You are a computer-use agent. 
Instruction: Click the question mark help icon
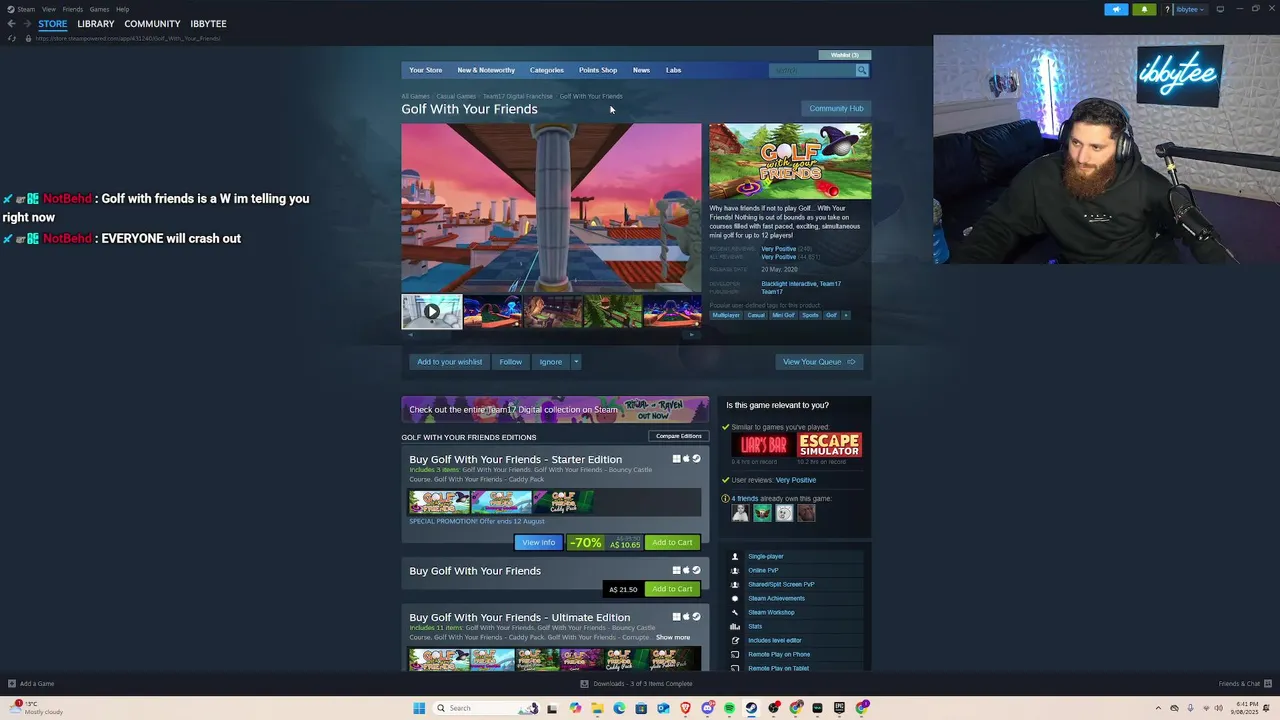click(x=1167, y=9)
